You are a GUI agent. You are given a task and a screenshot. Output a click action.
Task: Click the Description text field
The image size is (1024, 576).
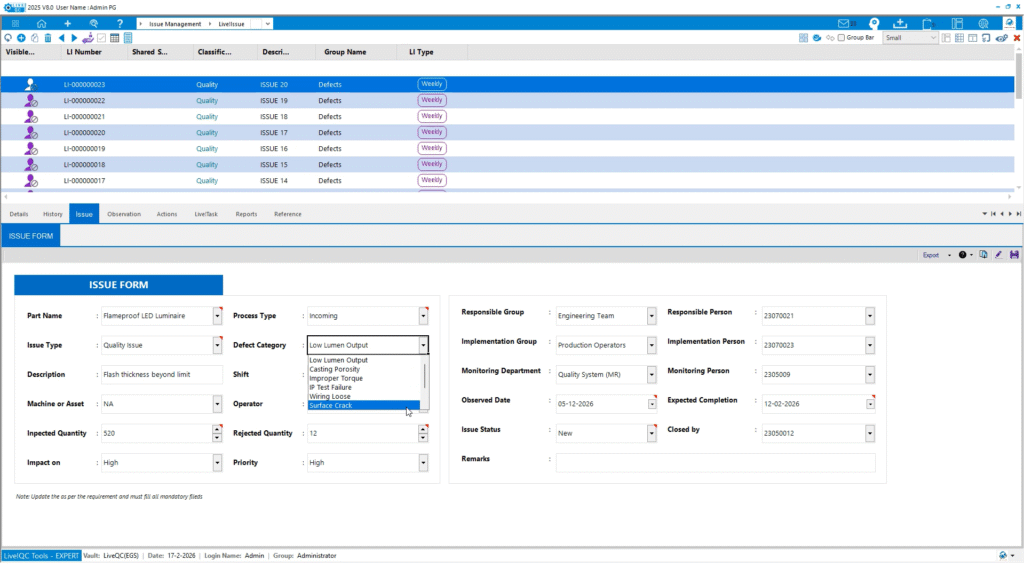pos(162,374)
